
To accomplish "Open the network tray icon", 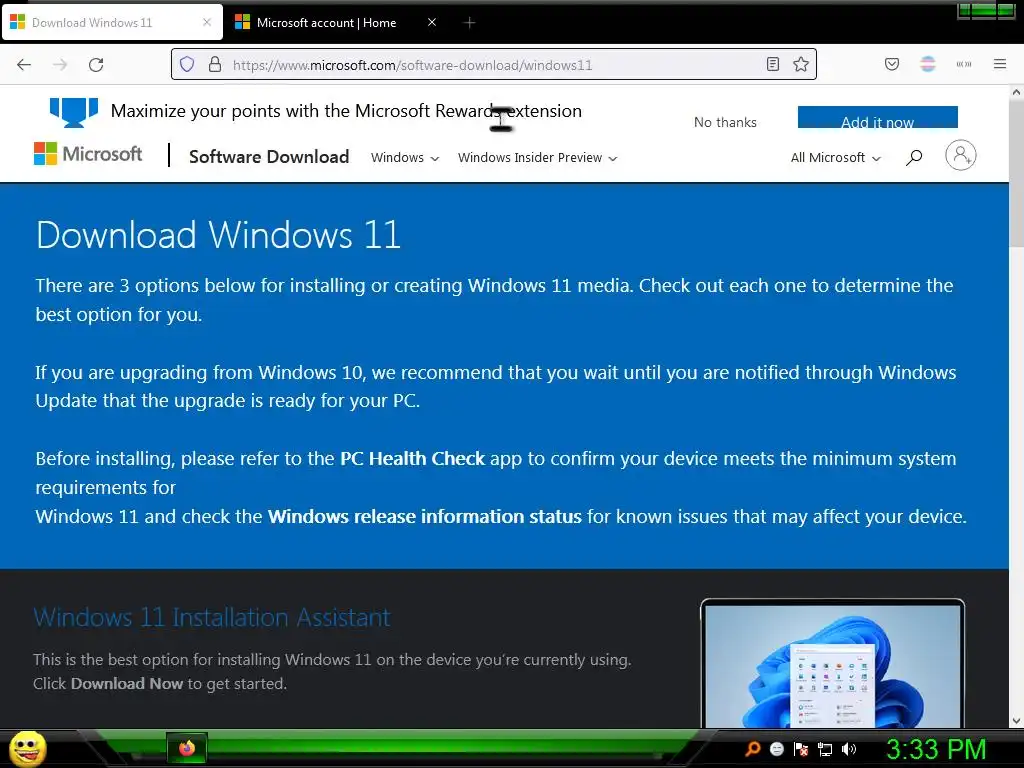I will click(x=825, y=749).
